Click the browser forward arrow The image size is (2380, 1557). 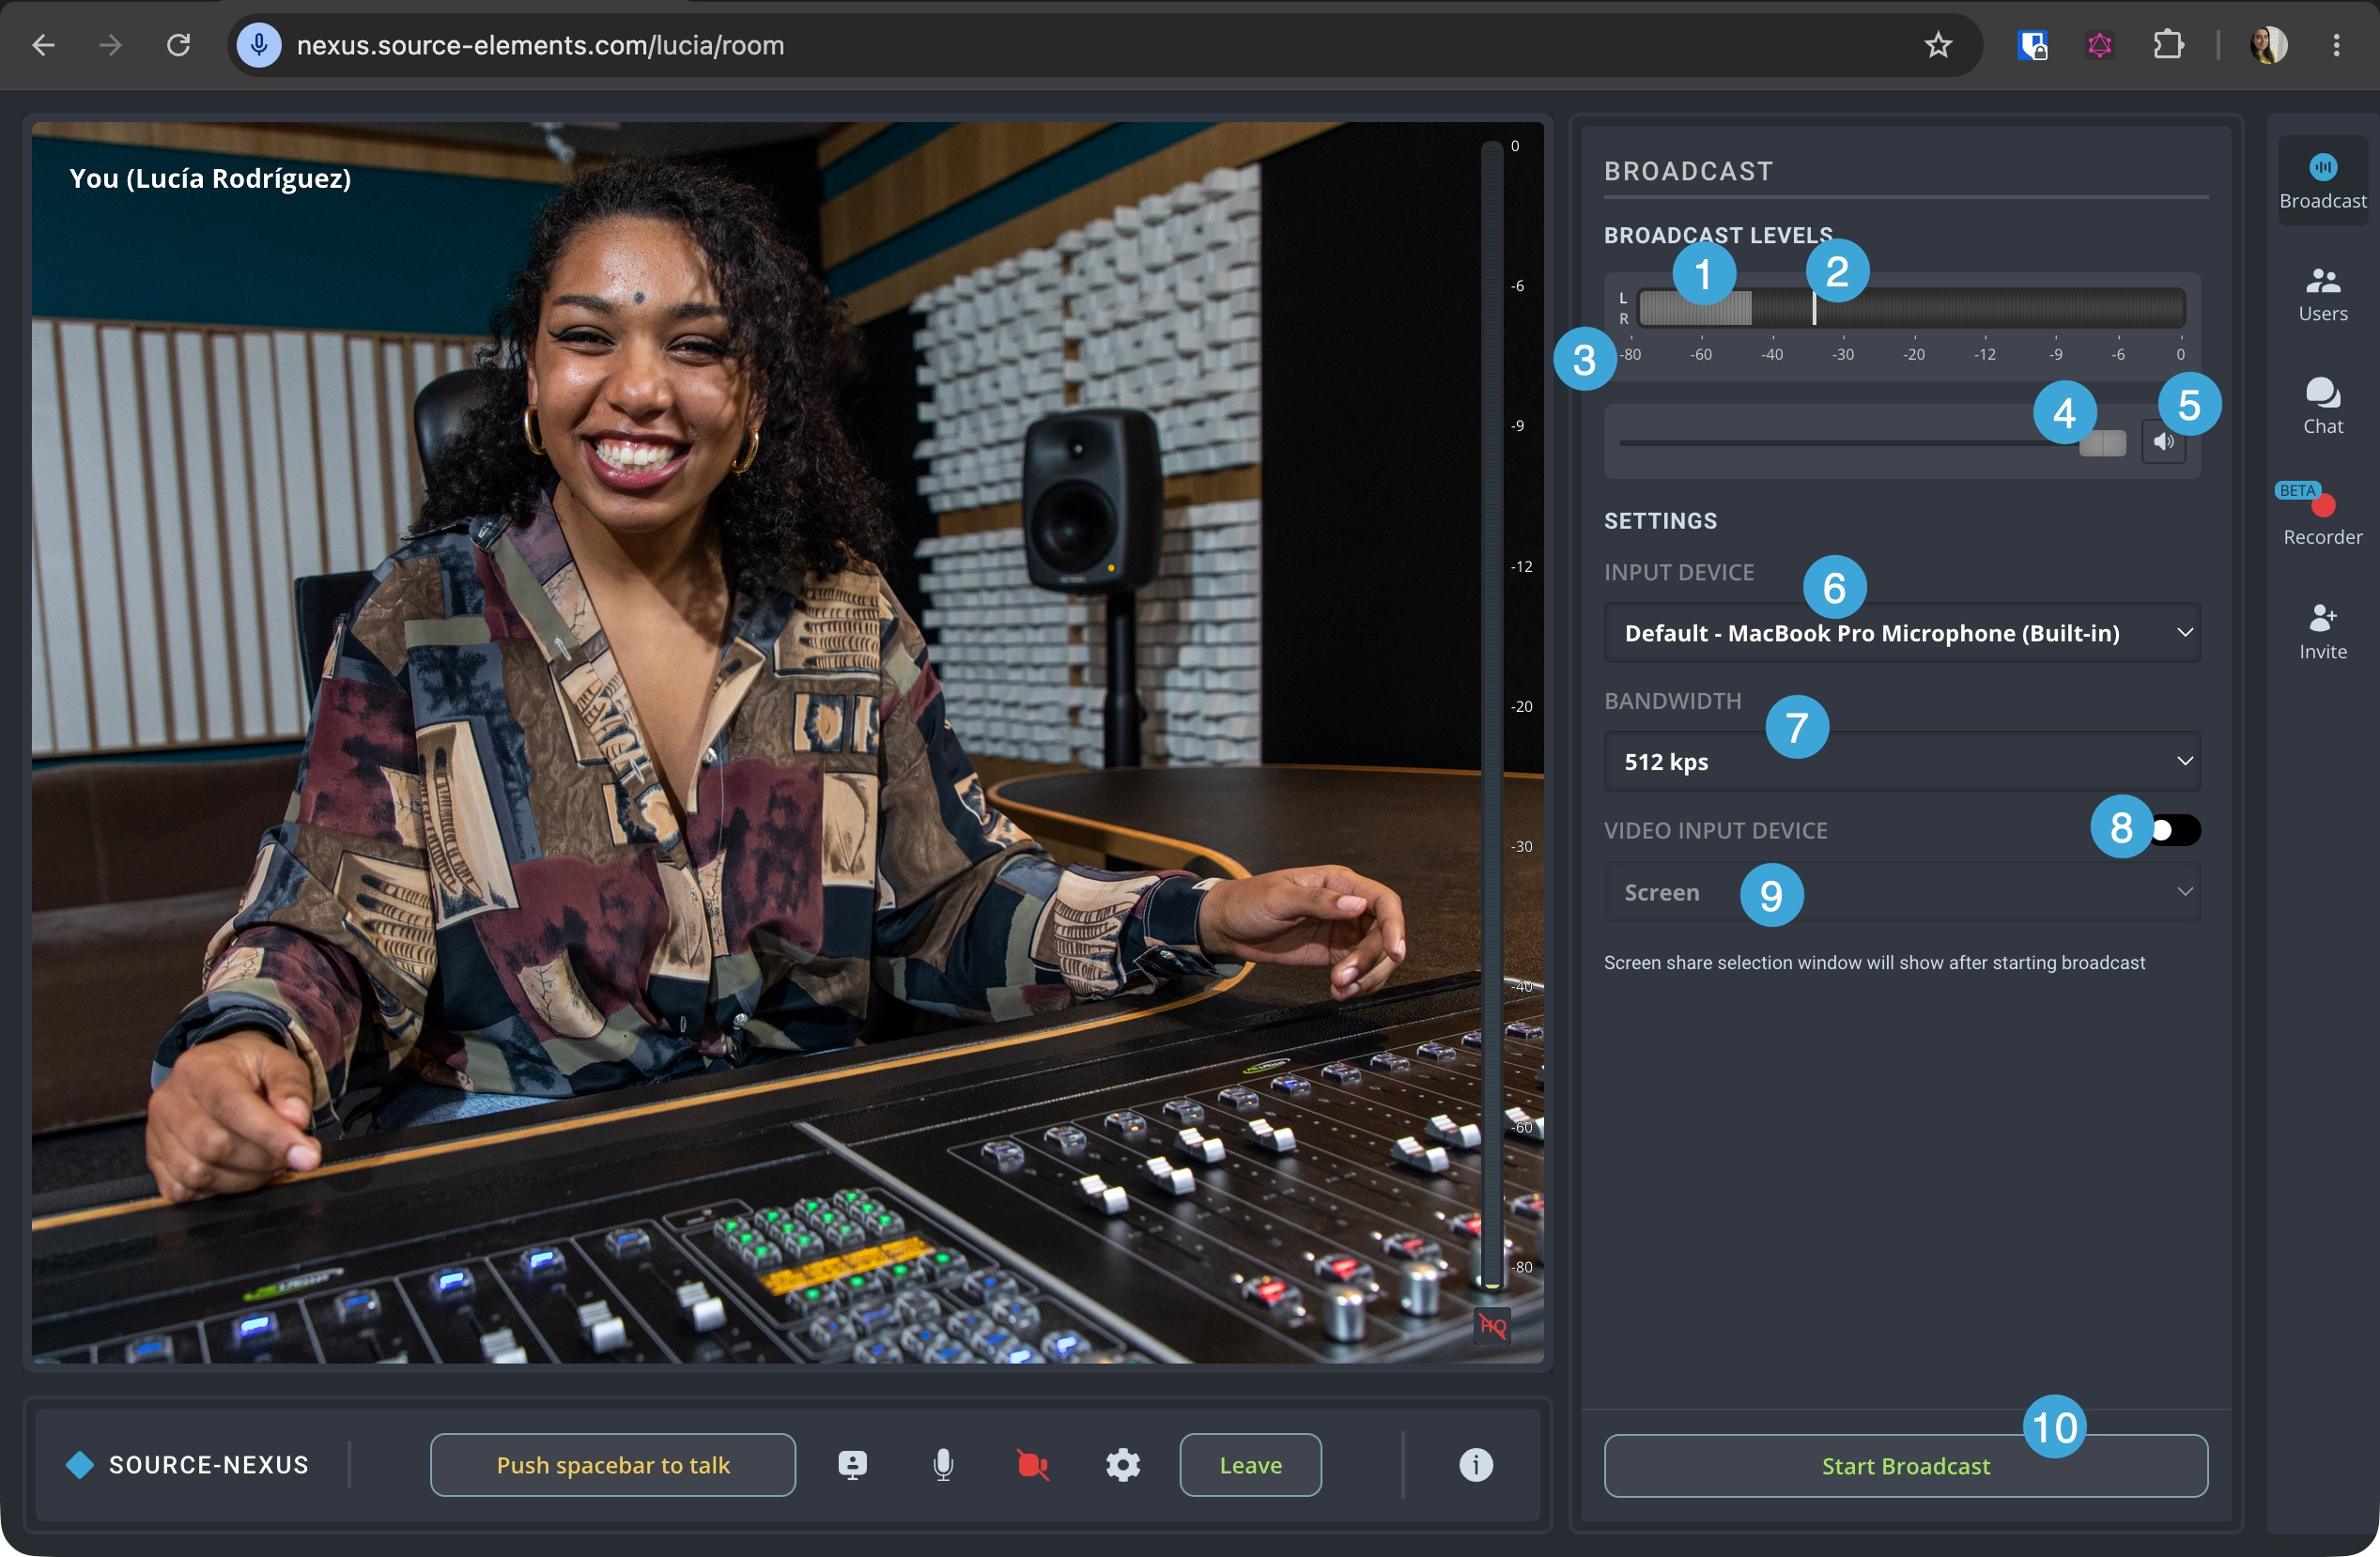111,45
